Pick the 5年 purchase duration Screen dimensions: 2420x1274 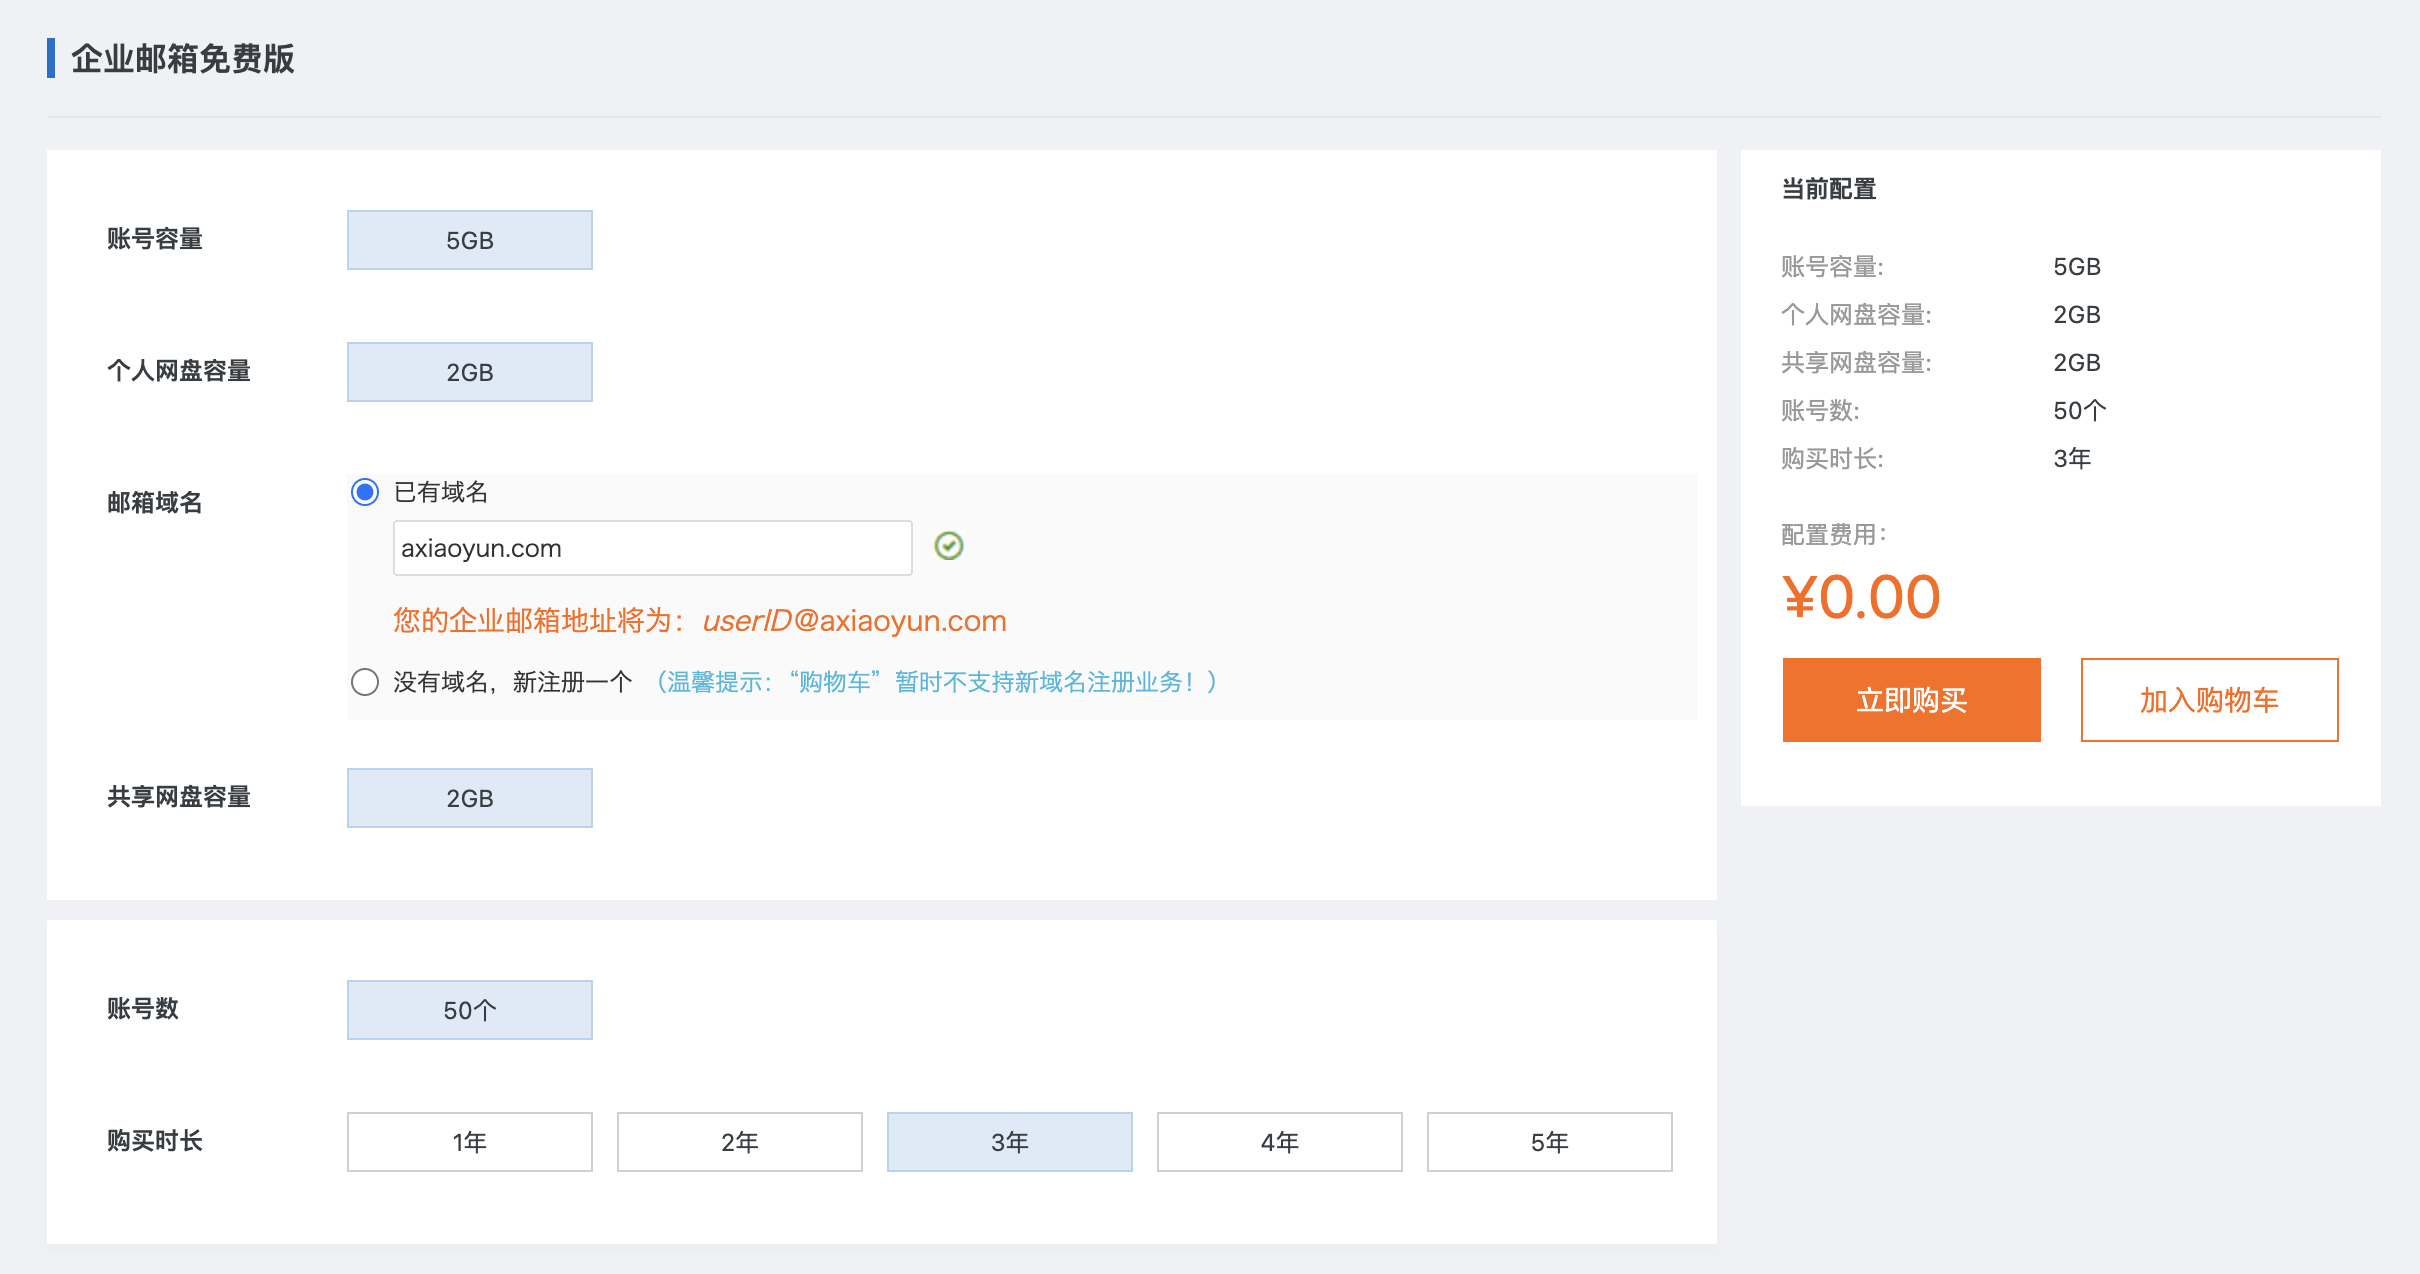pyautogui.click(x=1549, y=1142)
